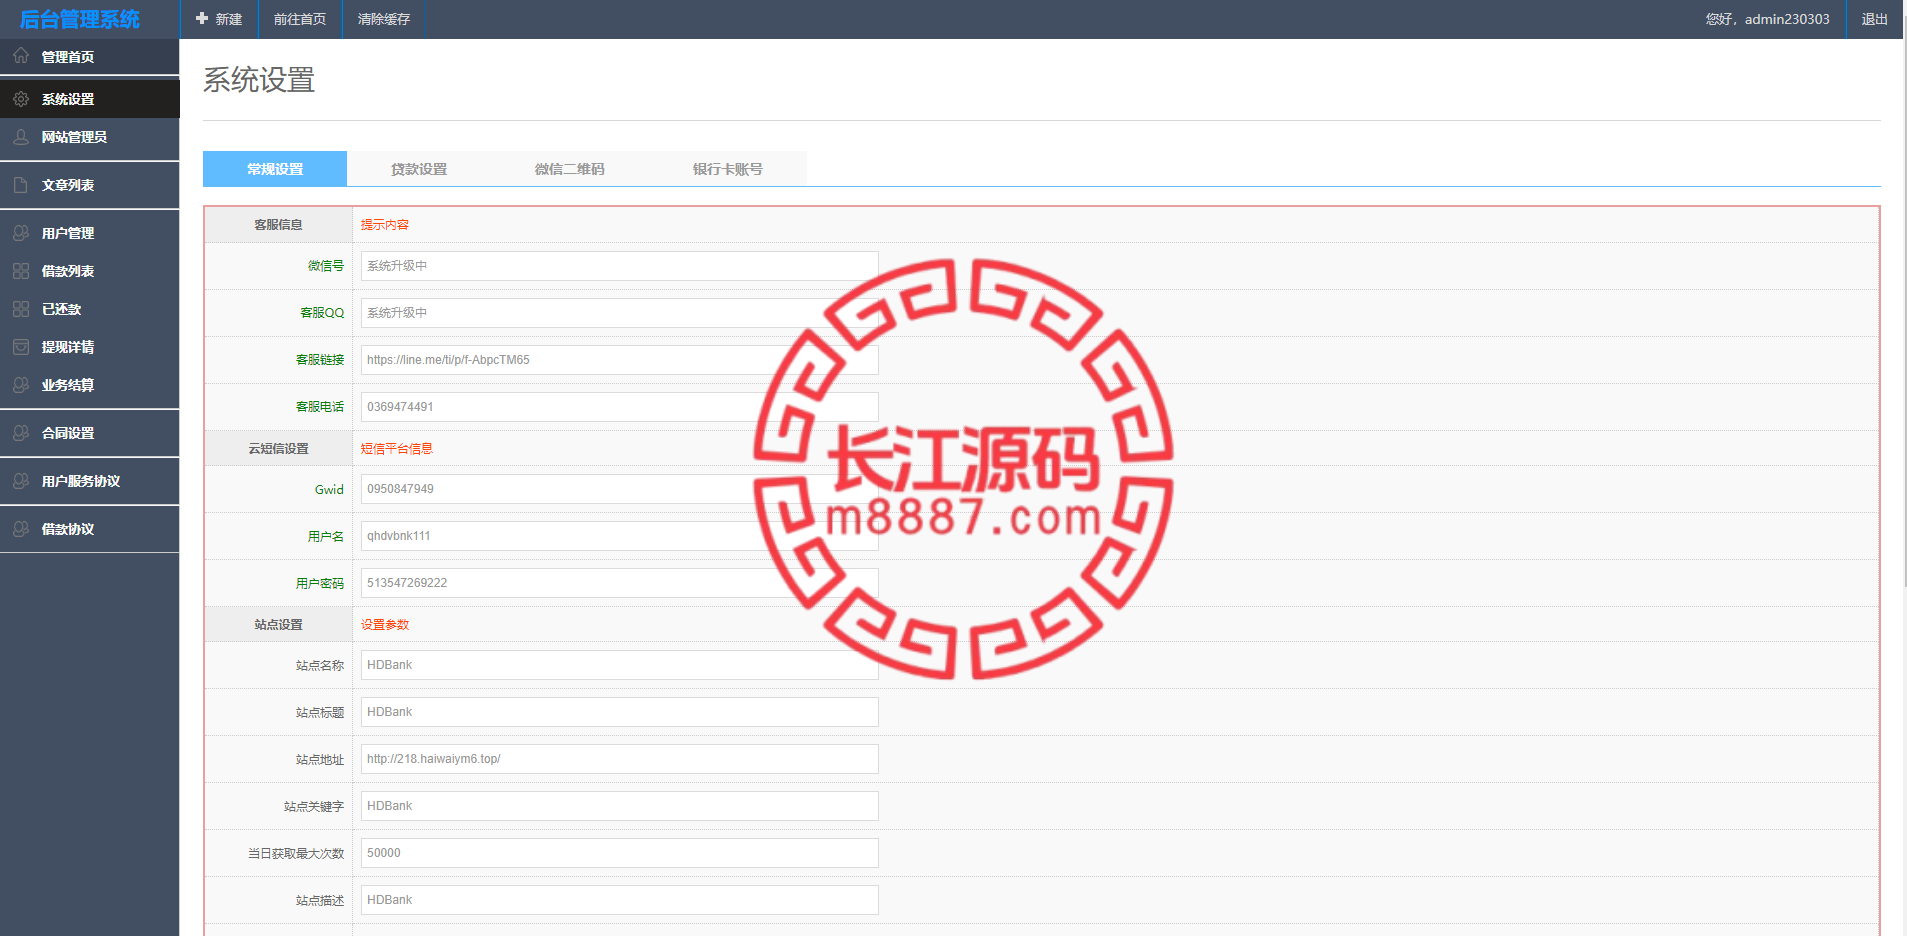Viewport: 1907px width, 936px height.
Task: Click the plus icon for 新建
Action: pos(202,19)
